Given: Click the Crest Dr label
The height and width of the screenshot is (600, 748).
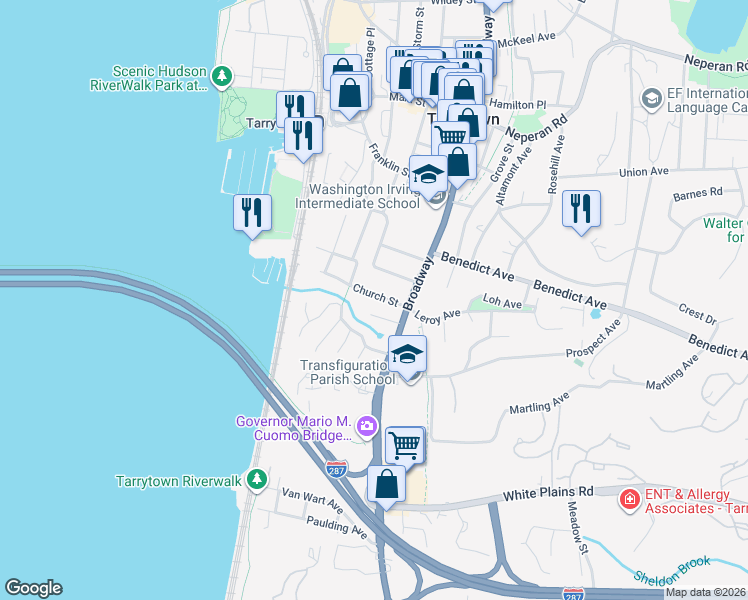Looking at the screenshot, I should point(697,315).
